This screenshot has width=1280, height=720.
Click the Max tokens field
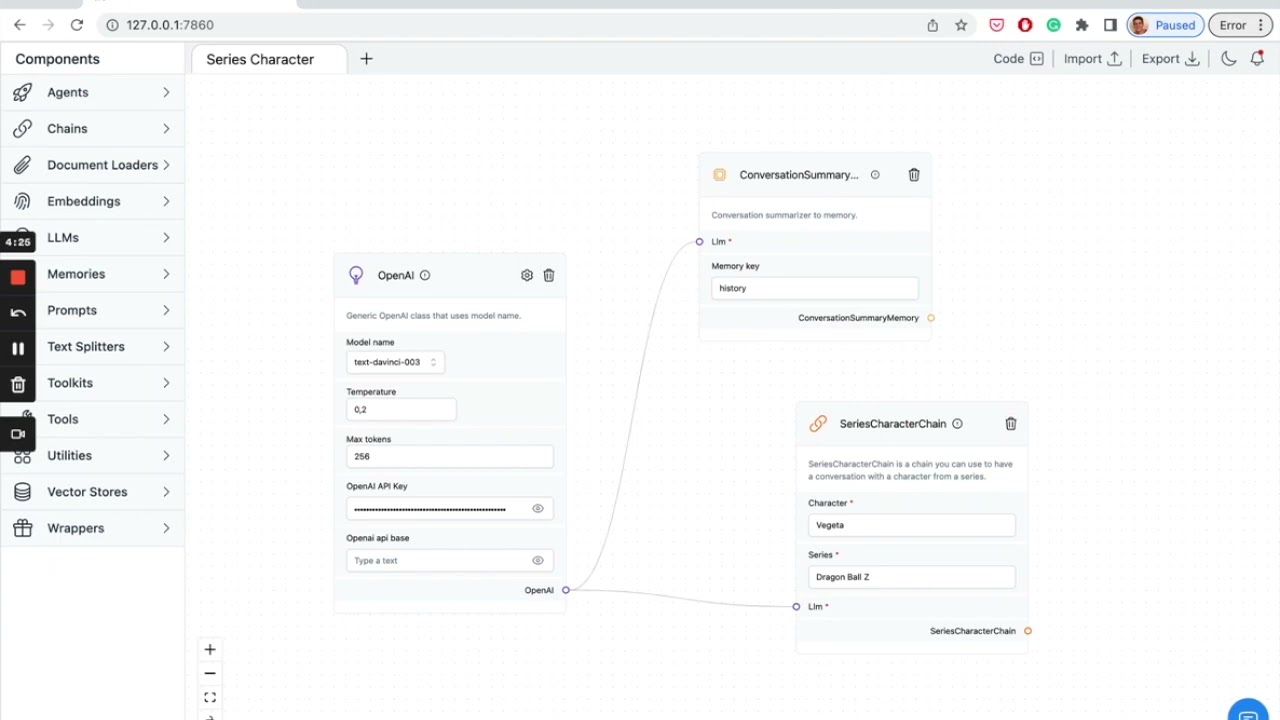click(450, 456)
